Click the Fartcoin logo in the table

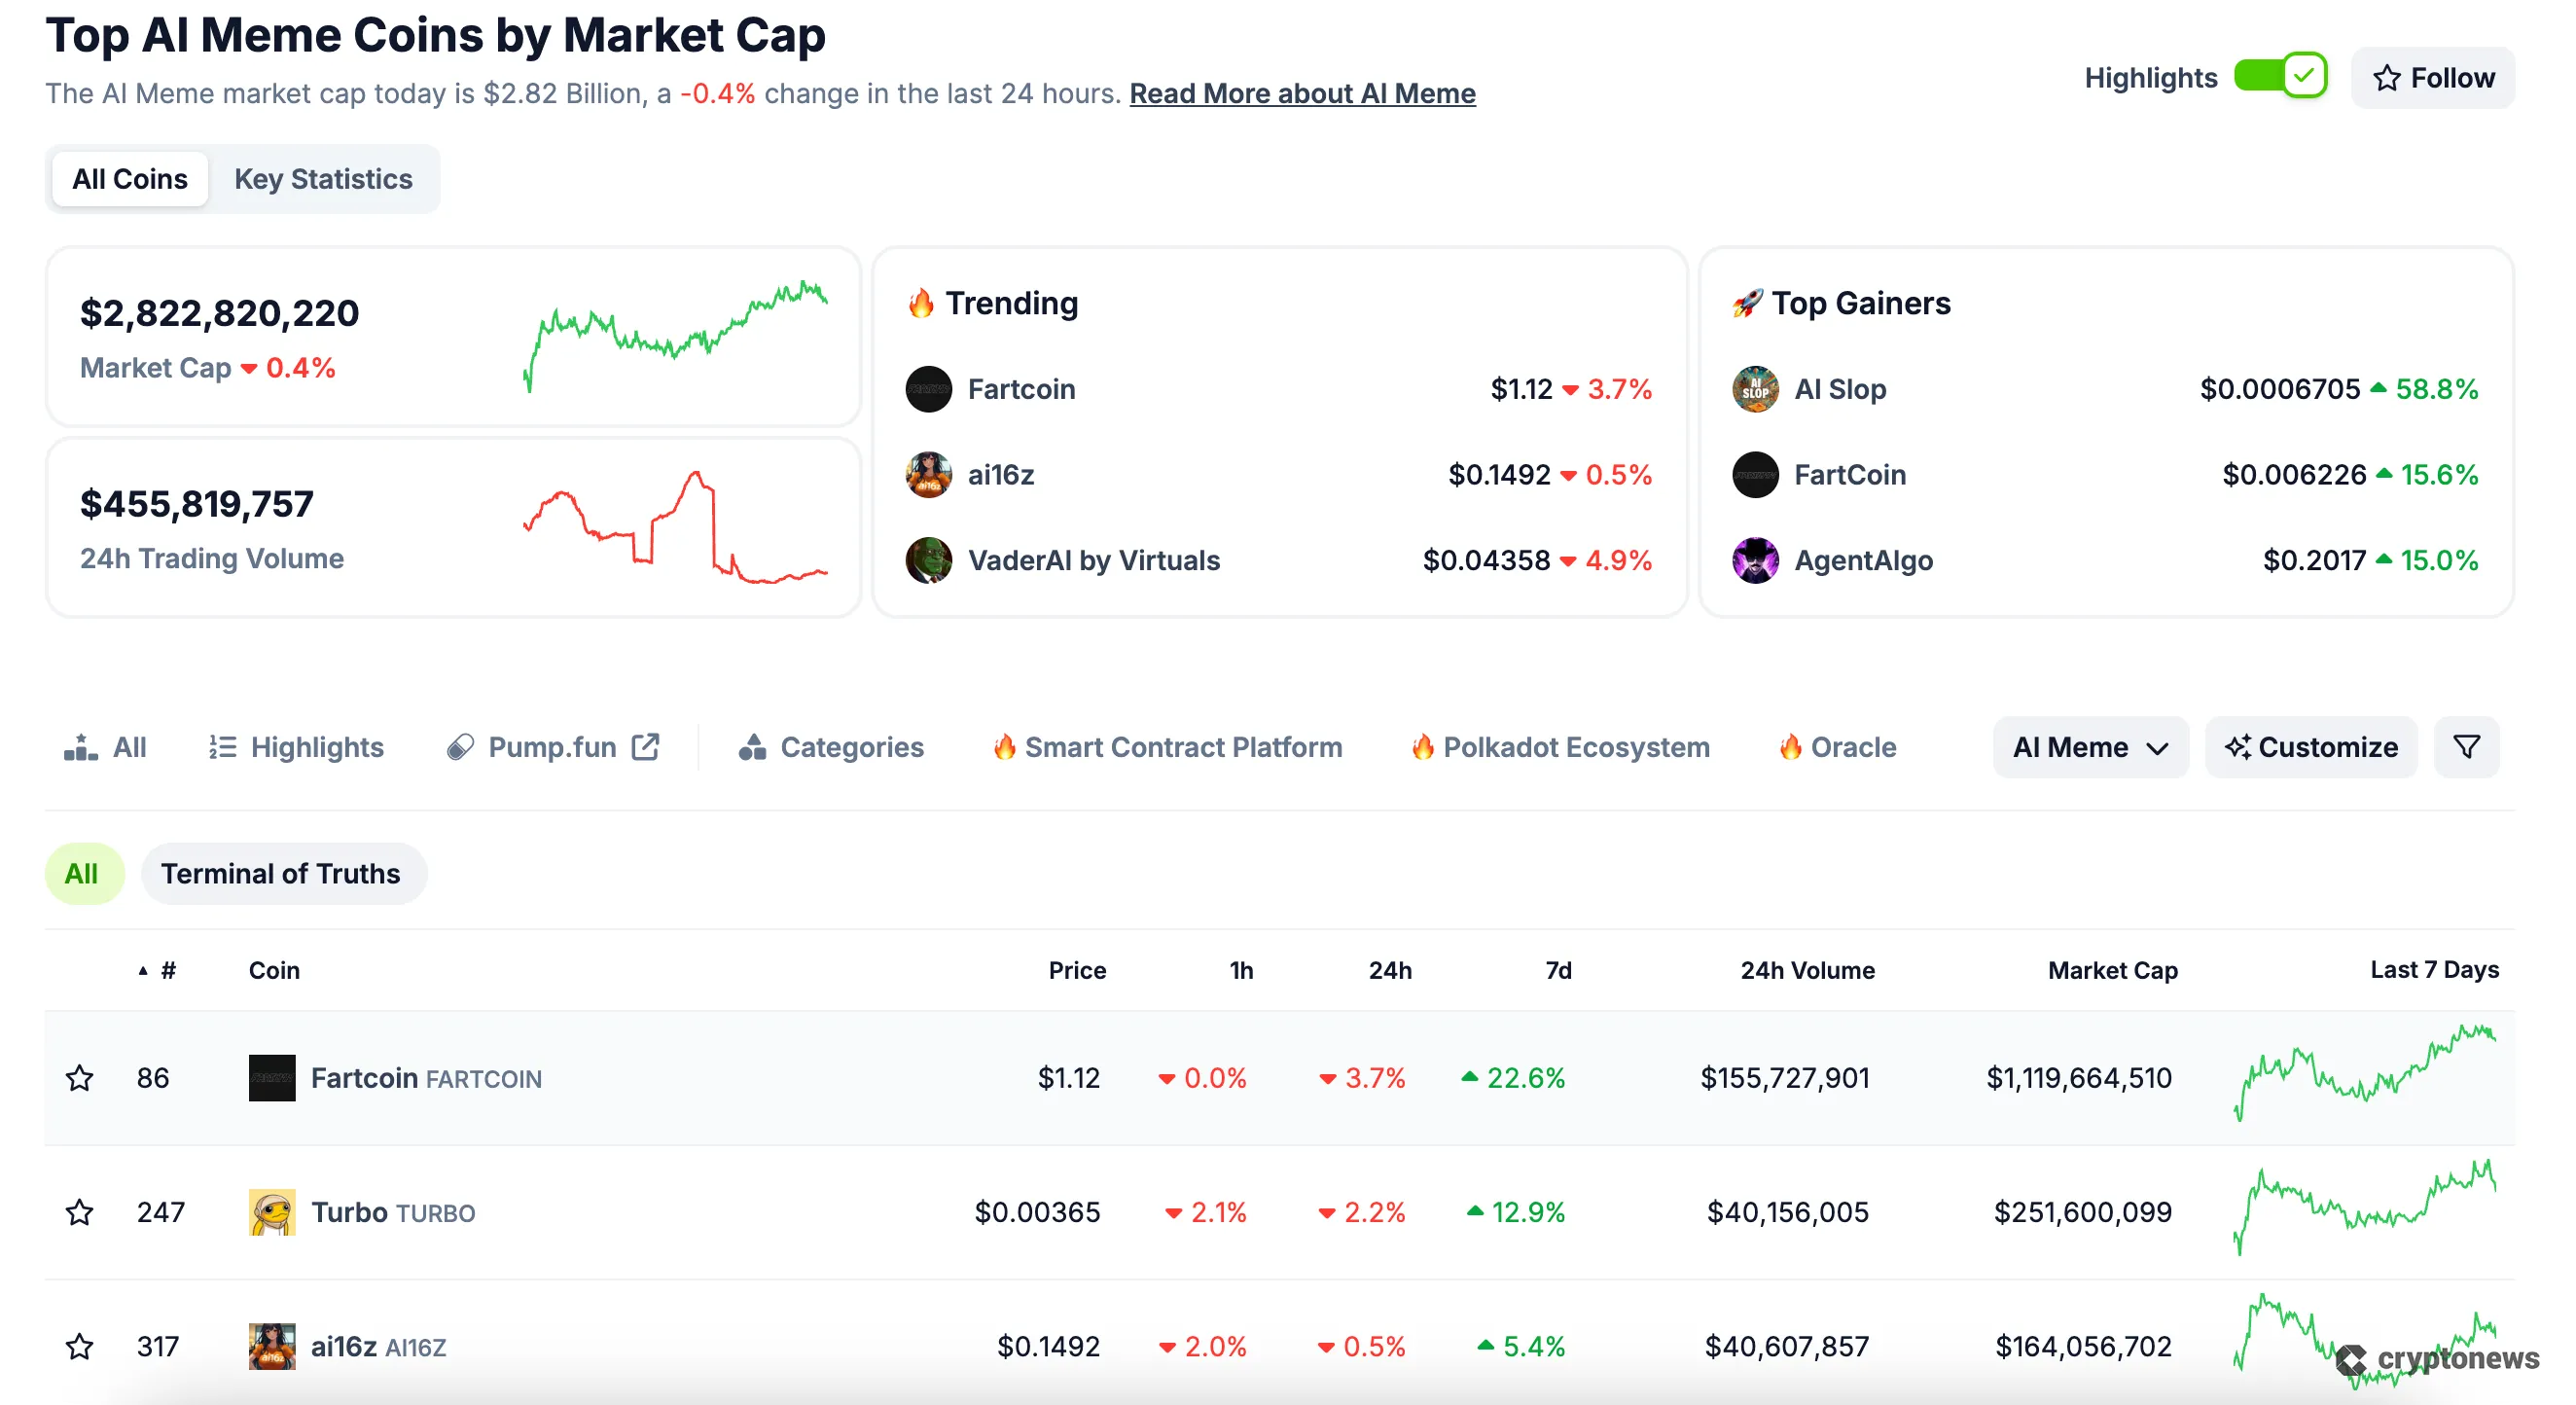point(272,1078)
